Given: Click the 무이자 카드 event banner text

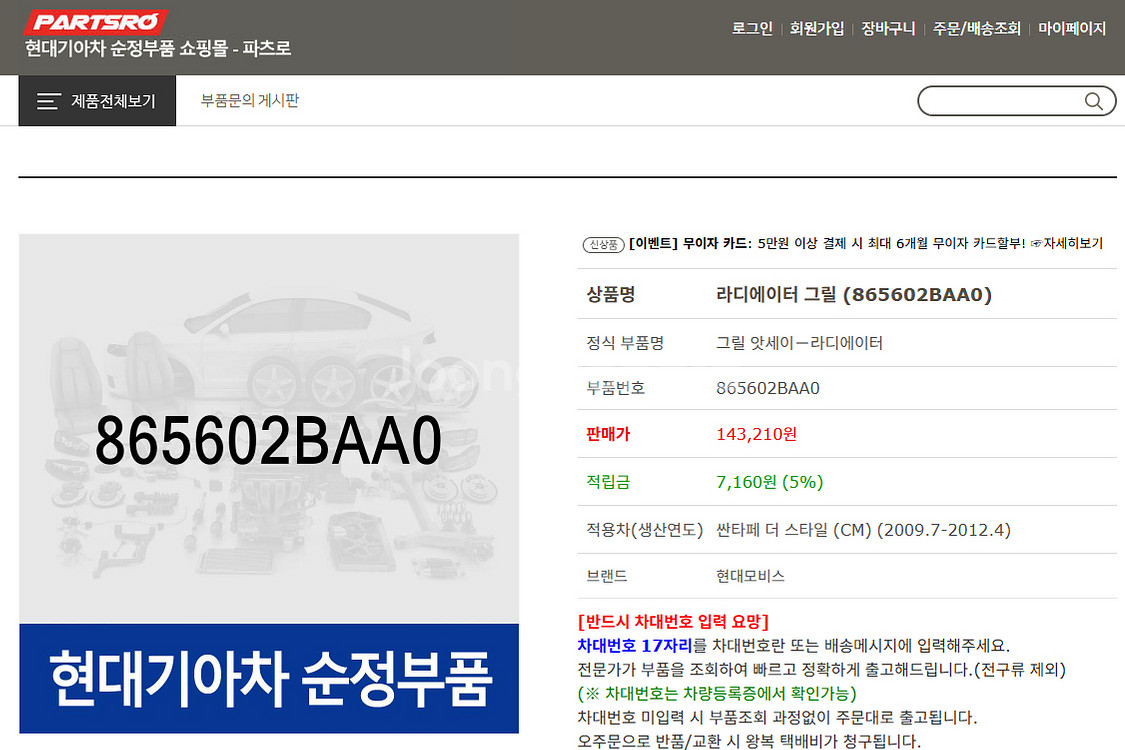Looking at the screenshot, I should pyautogui.click(x=686, y=243).
